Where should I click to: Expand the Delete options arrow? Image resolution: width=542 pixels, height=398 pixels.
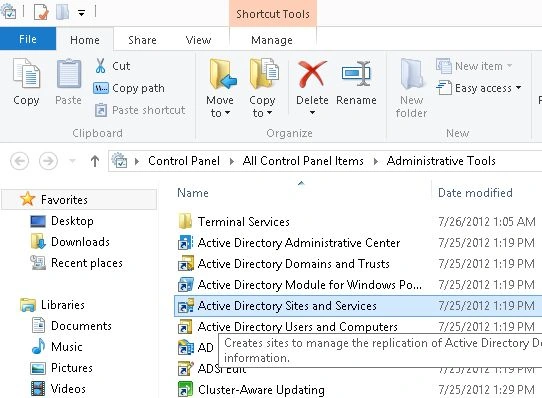pyautogui.click(x=312, y=112)
